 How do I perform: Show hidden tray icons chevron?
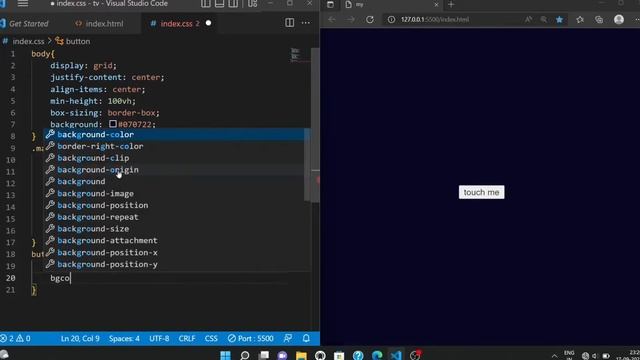click(554, 356)
